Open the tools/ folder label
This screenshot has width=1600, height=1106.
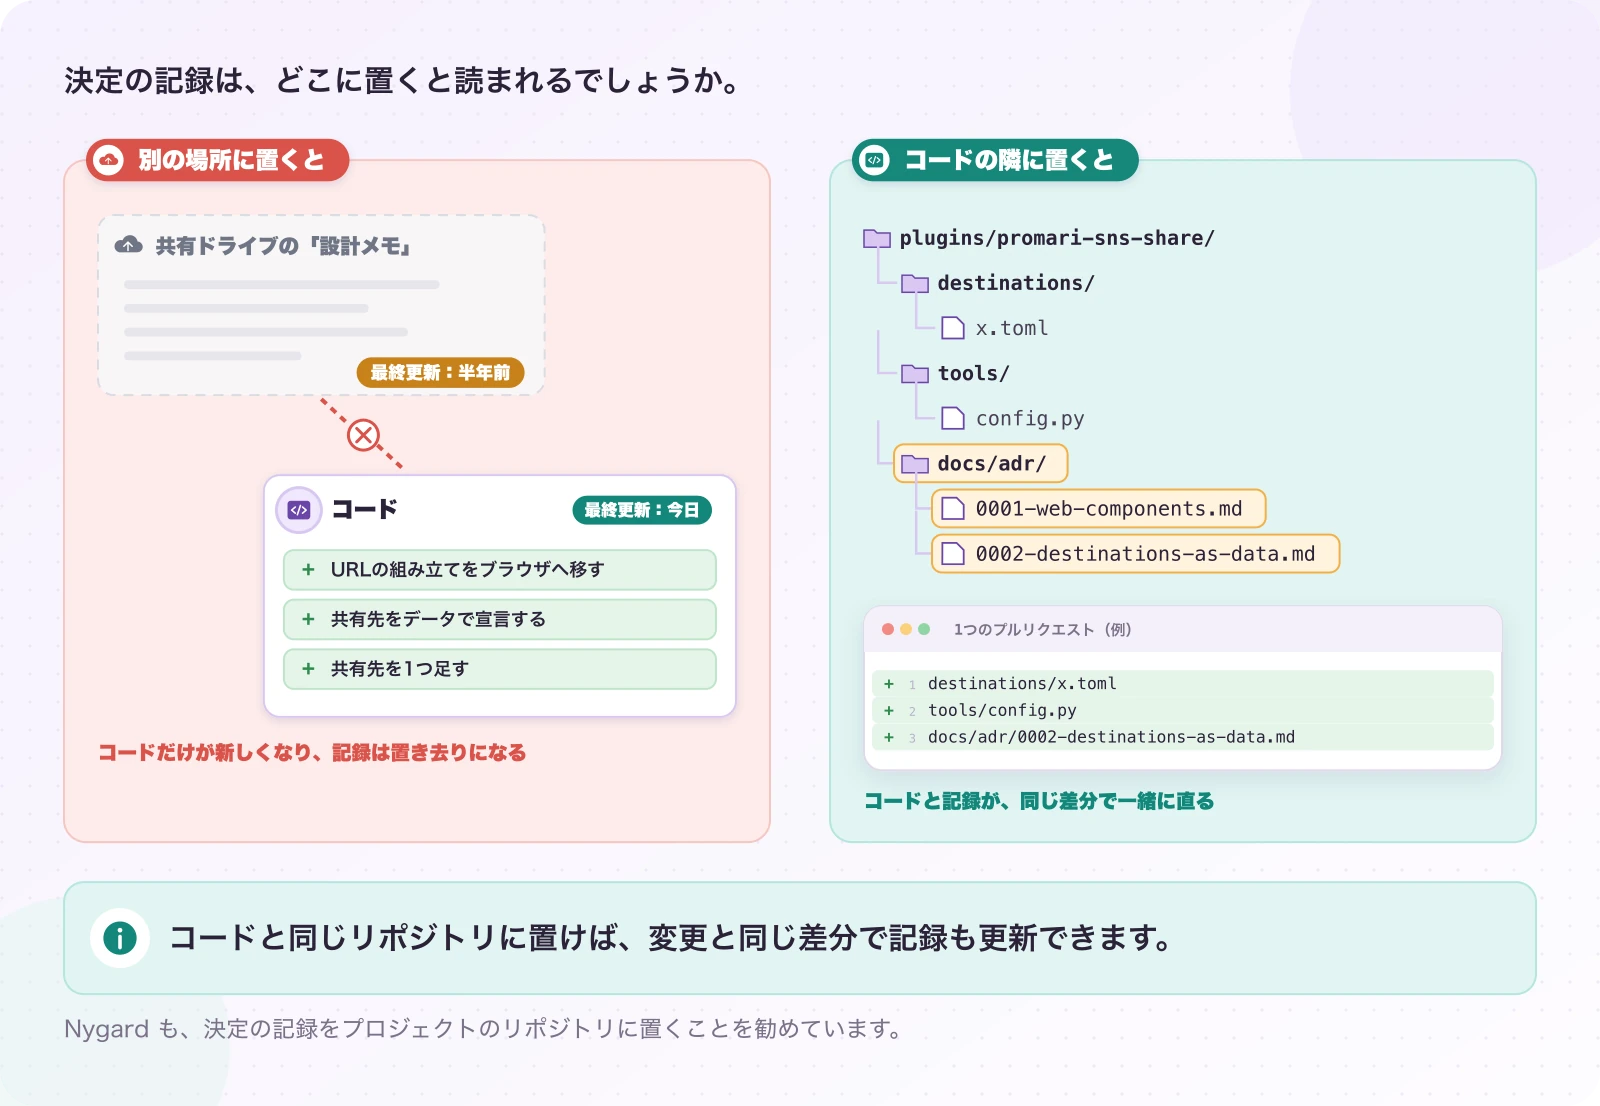(x=974, y=373)
